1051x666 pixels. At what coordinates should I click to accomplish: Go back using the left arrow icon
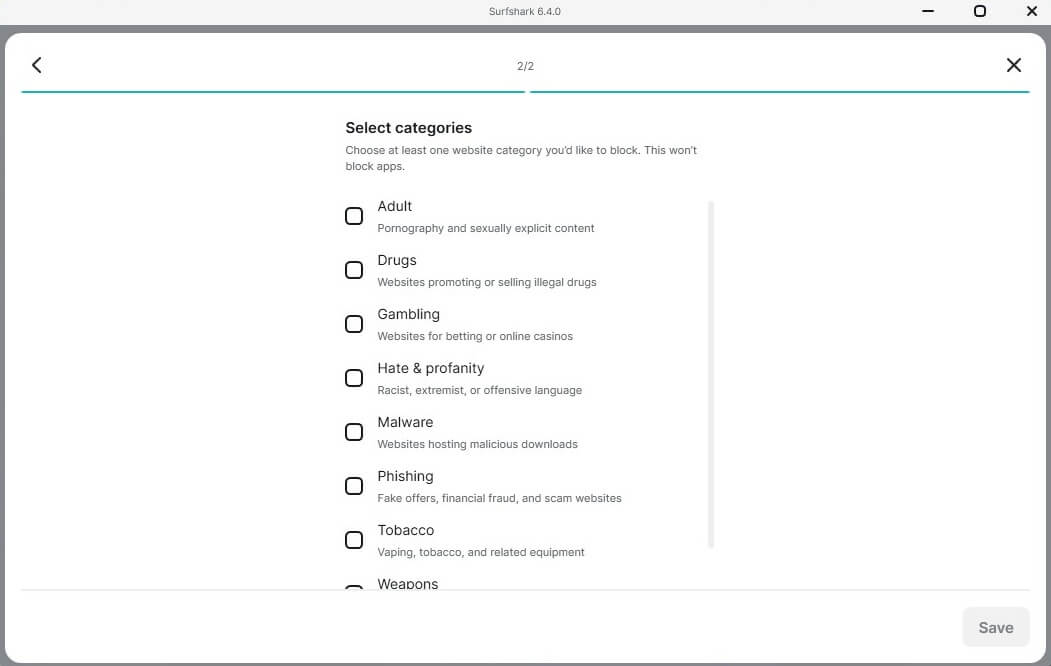(x=37, y=65)
